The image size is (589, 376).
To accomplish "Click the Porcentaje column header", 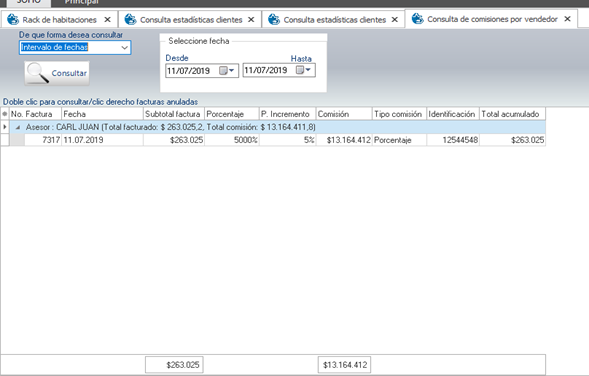I will (232, 114).
